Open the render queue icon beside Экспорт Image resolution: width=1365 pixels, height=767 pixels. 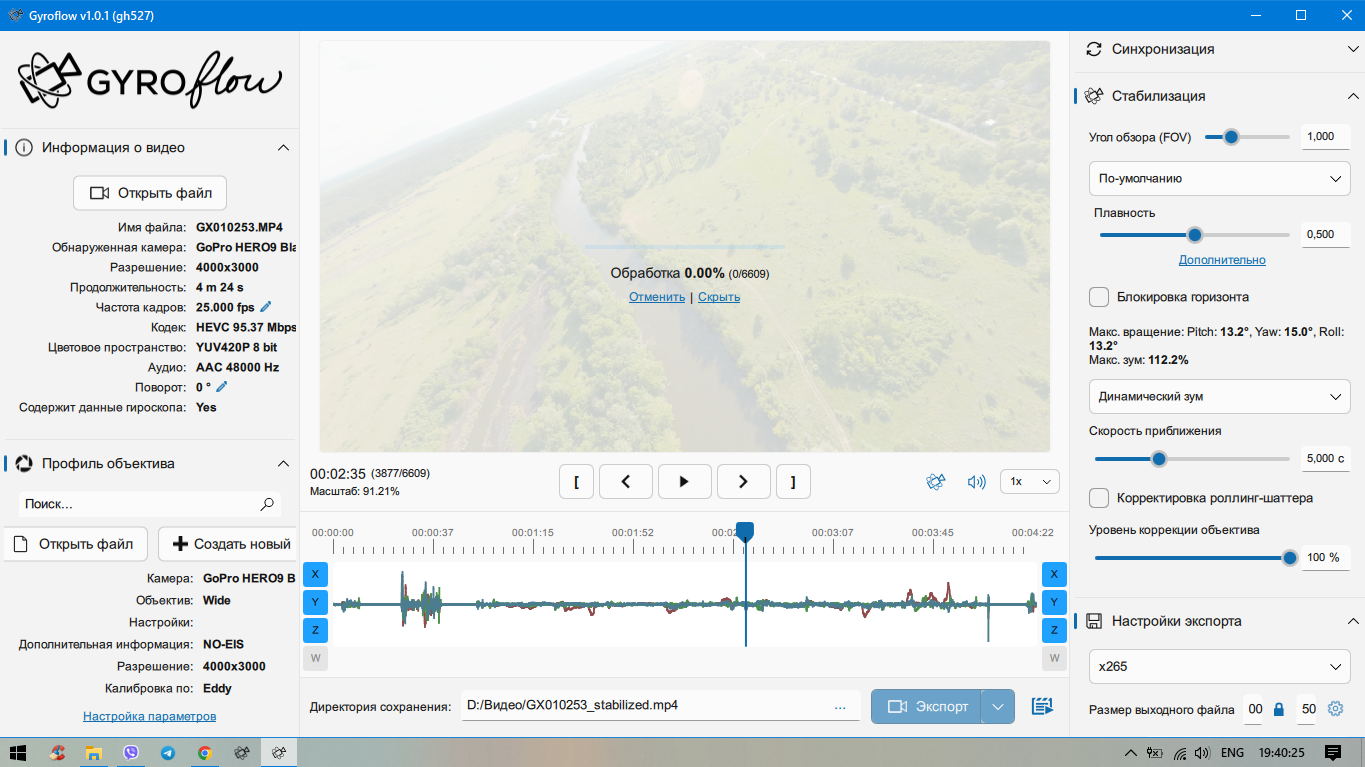(x=1041, y=706)
